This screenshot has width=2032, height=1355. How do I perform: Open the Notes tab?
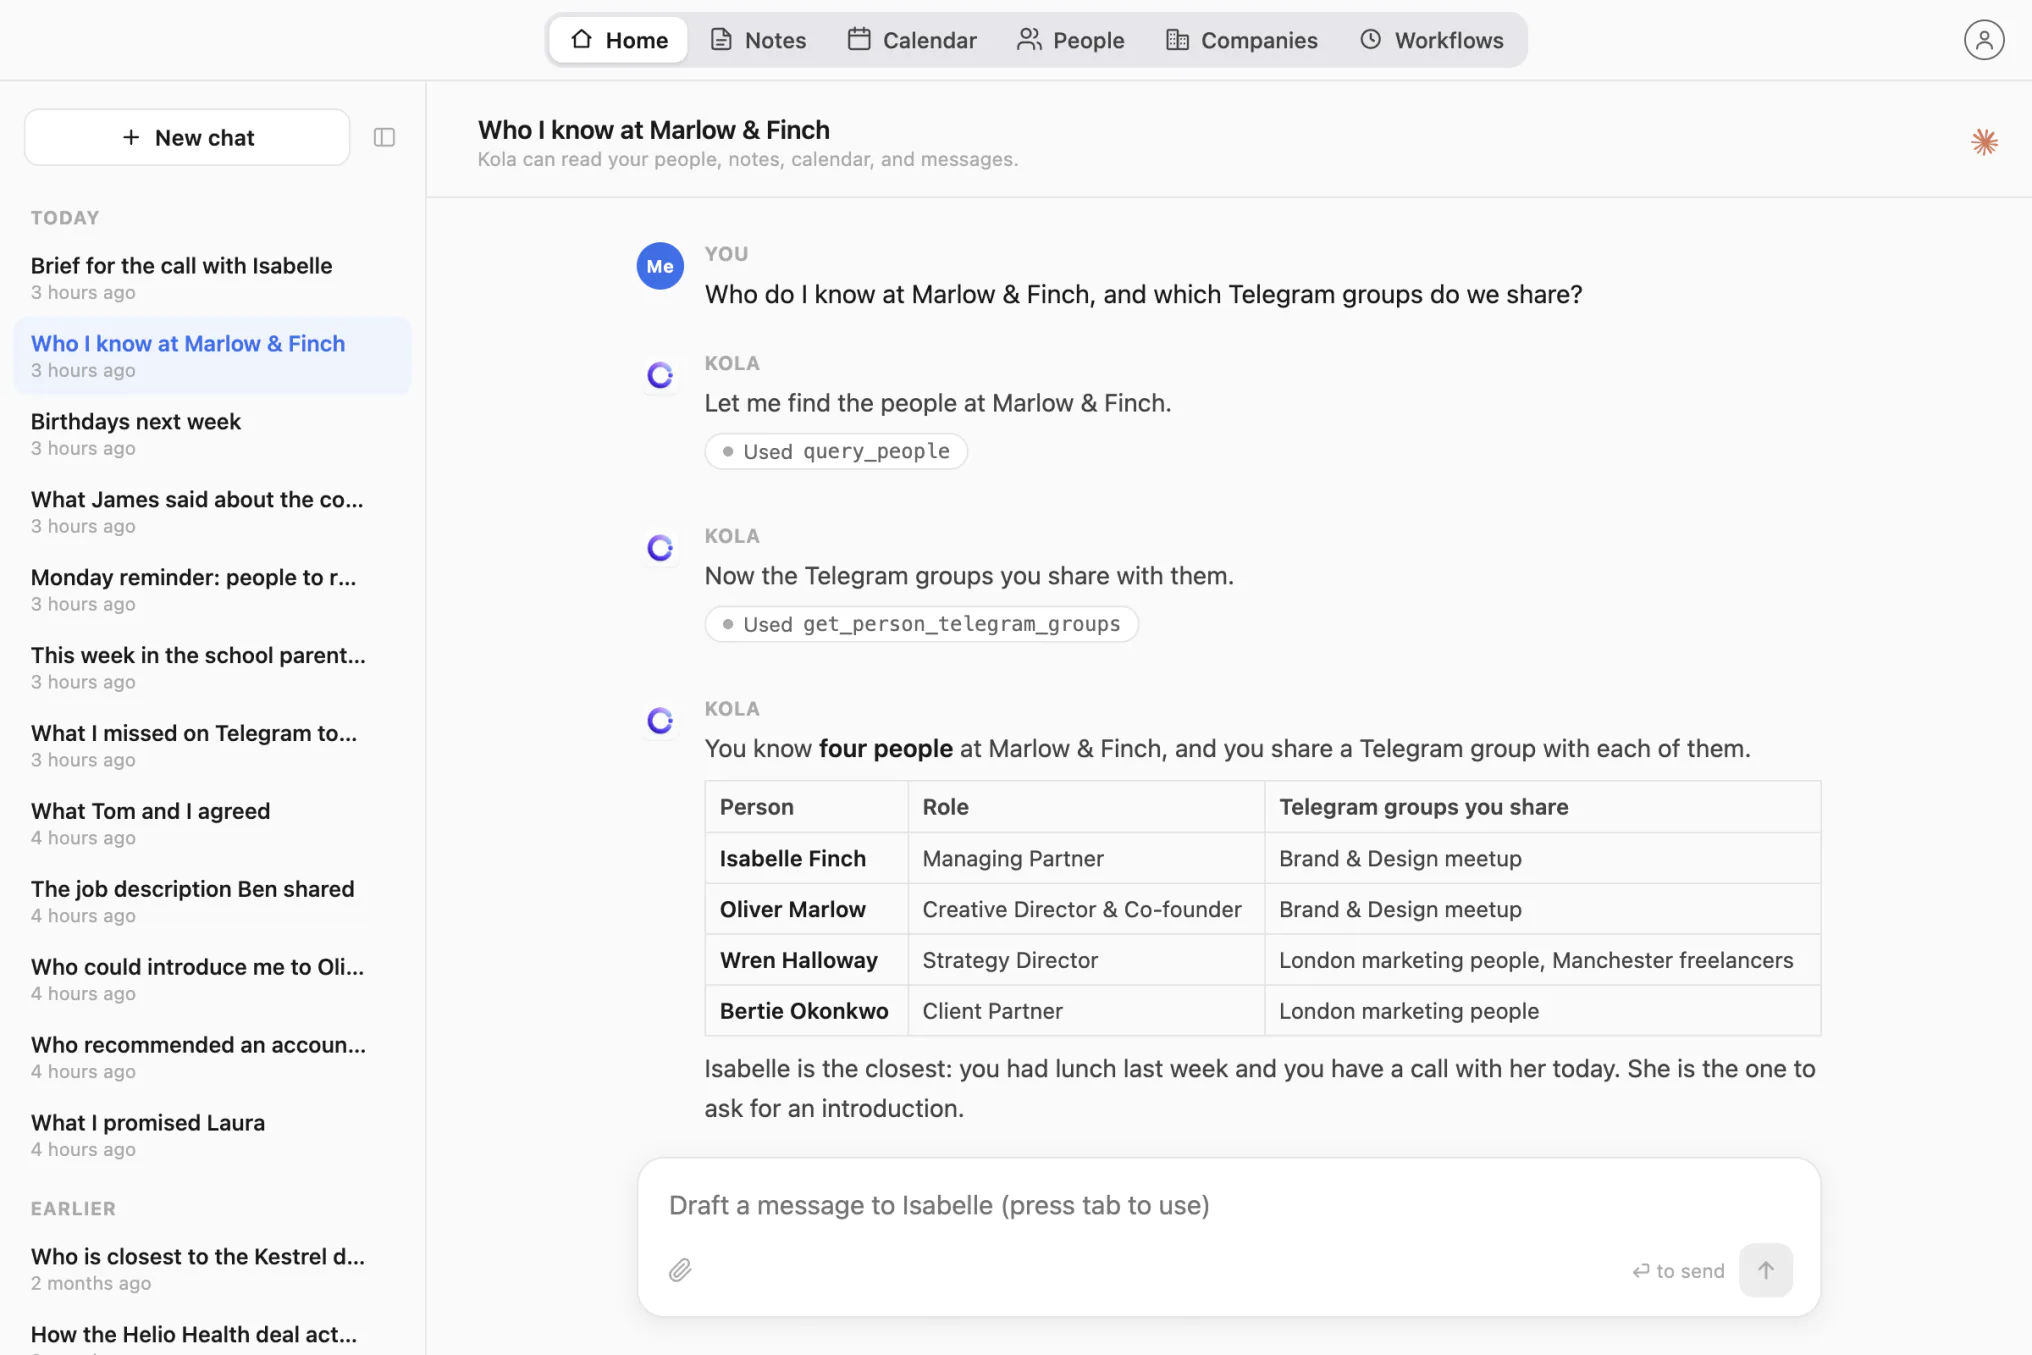pos(758,40)
